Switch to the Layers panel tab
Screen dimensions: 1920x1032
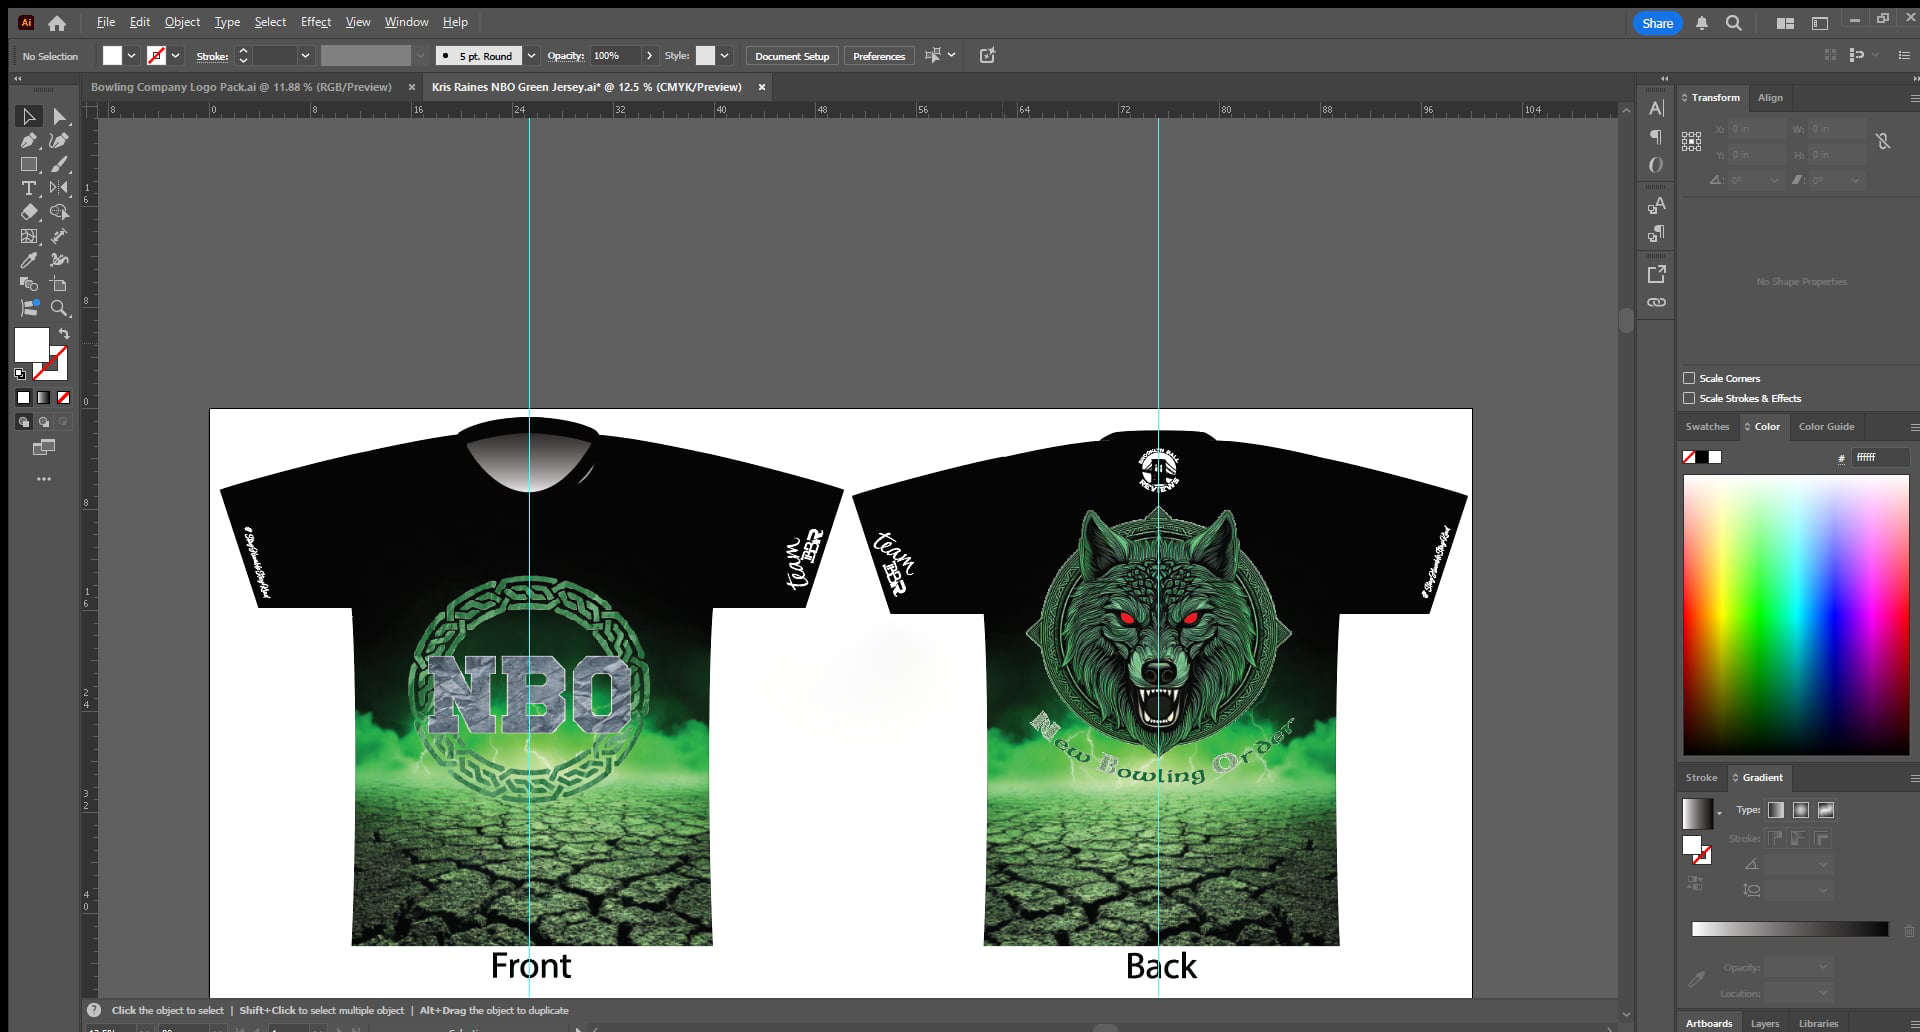coord(1765,1023)
